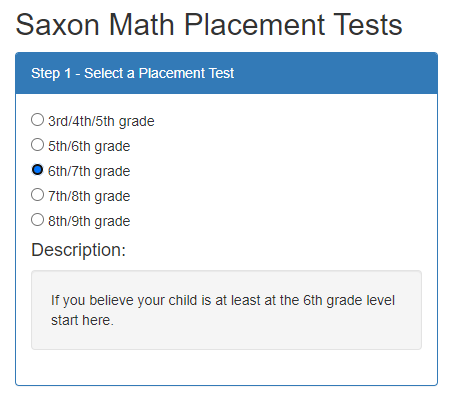Select the 3rd/4th/5th grade radio button

(37, 120)
